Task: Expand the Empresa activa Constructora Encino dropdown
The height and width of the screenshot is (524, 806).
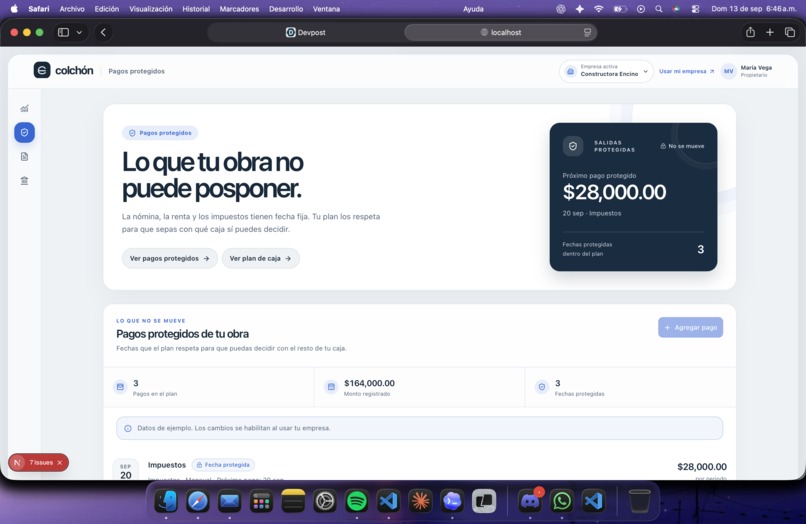Action: click(x=607, y=71)
